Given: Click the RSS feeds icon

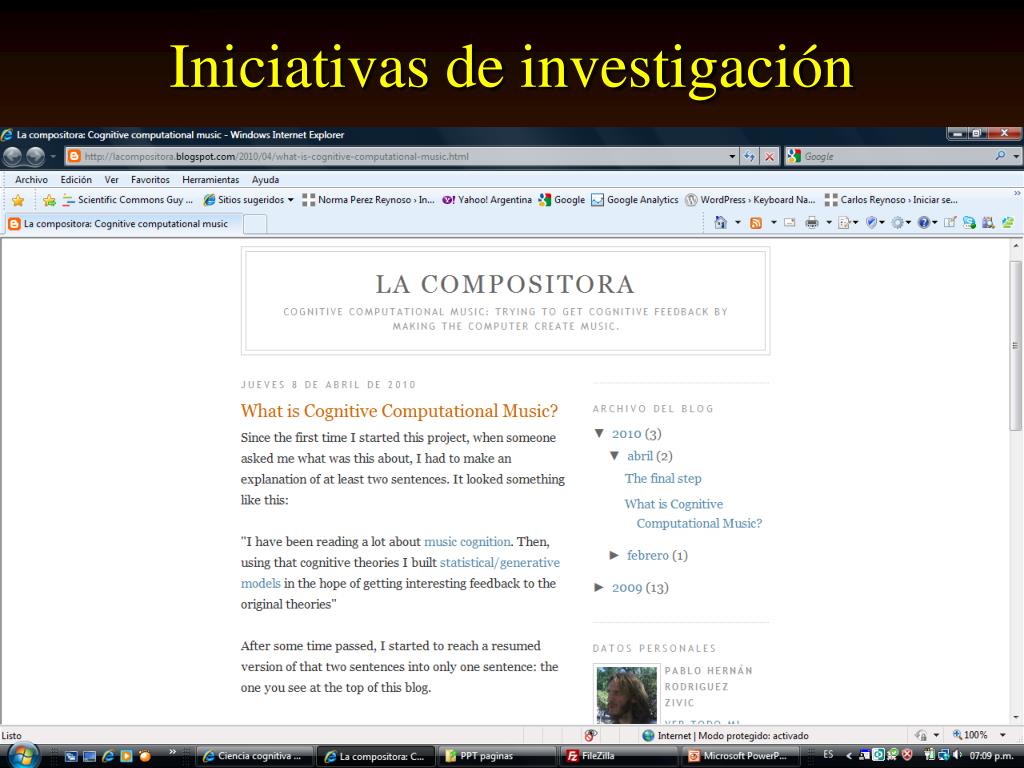Looking at the screenshot, I should 756,223.
